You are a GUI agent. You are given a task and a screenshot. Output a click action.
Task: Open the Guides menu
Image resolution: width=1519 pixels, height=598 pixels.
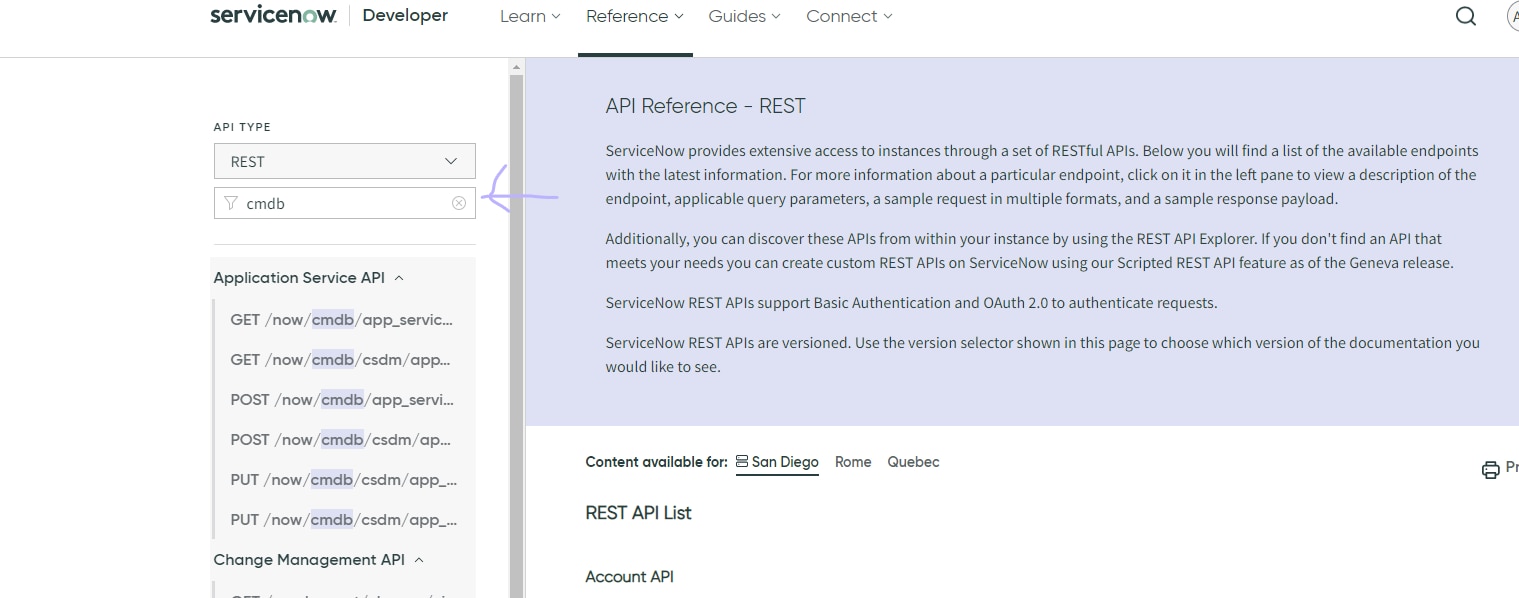coord(744,16)
